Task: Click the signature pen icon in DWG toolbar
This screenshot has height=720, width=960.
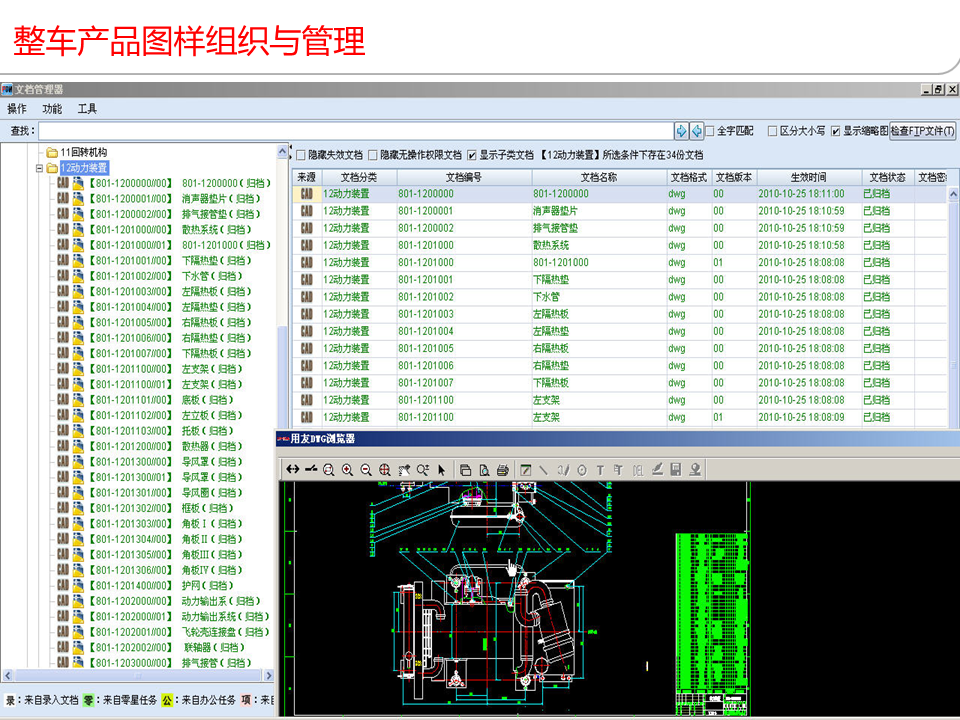Action: tap(657, 470)
